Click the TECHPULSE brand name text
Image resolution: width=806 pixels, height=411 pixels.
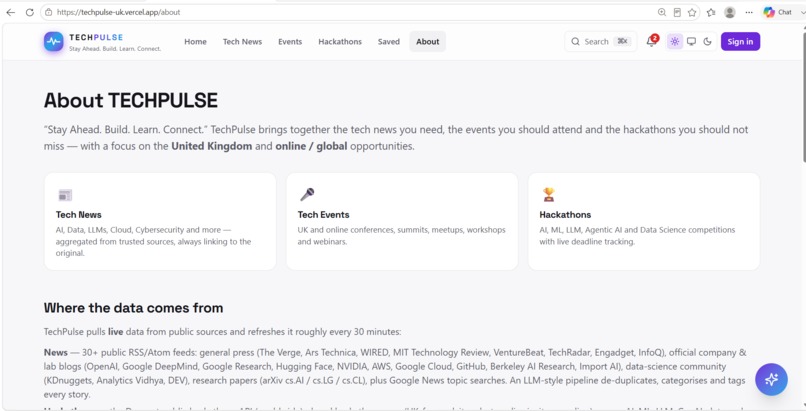tap(96, 37)
